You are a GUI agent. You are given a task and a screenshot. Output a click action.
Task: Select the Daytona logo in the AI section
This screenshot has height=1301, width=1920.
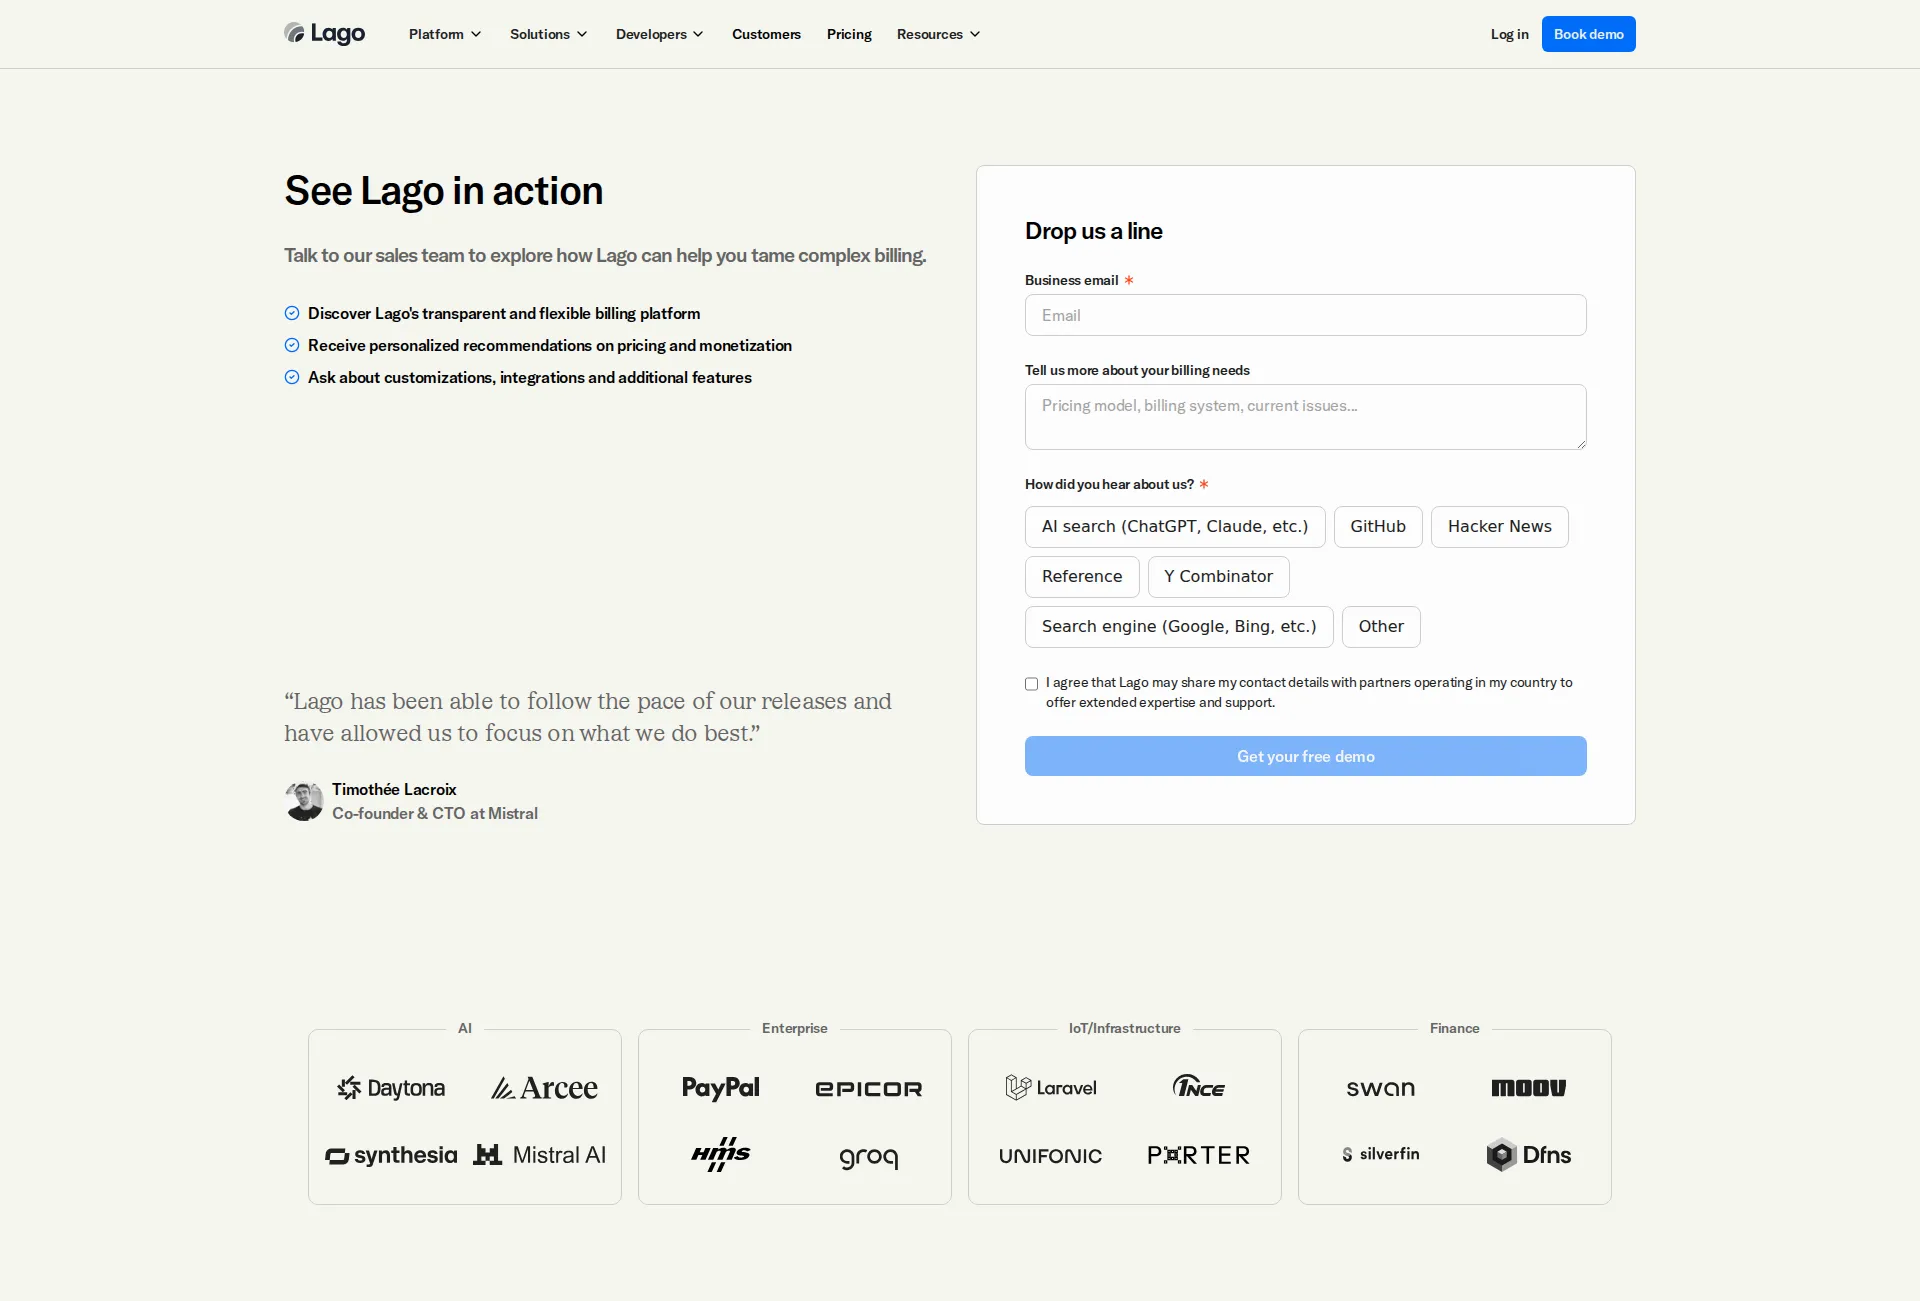pos(390,1088)
